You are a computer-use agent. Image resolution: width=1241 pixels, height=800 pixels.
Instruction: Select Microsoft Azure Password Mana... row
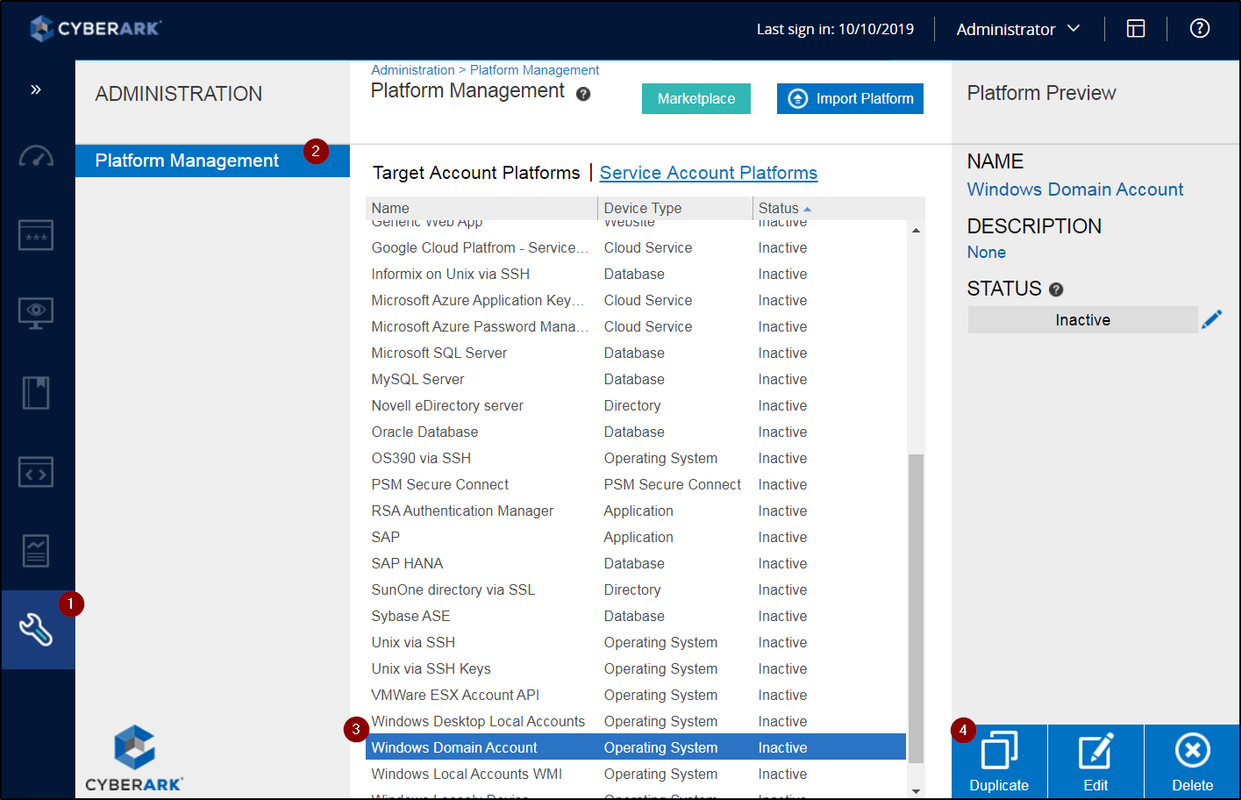tap(636, 327)
